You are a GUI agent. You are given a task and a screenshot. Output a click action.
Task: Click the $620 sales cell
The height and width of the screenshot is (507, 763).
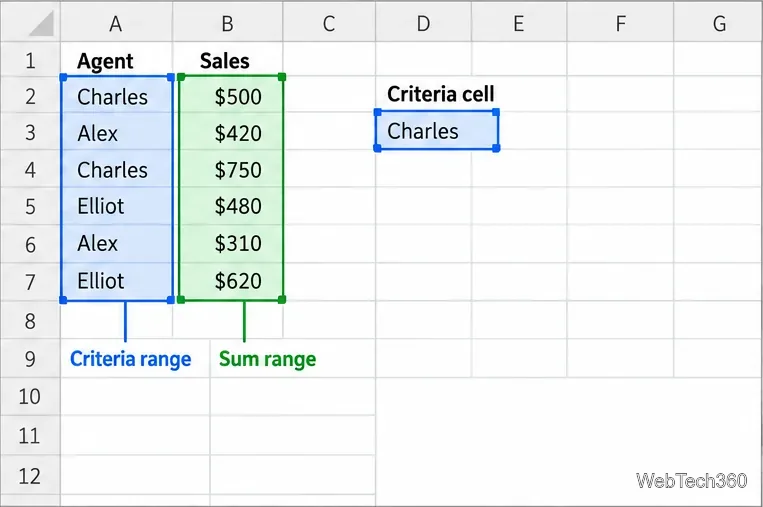coord(231,281)
